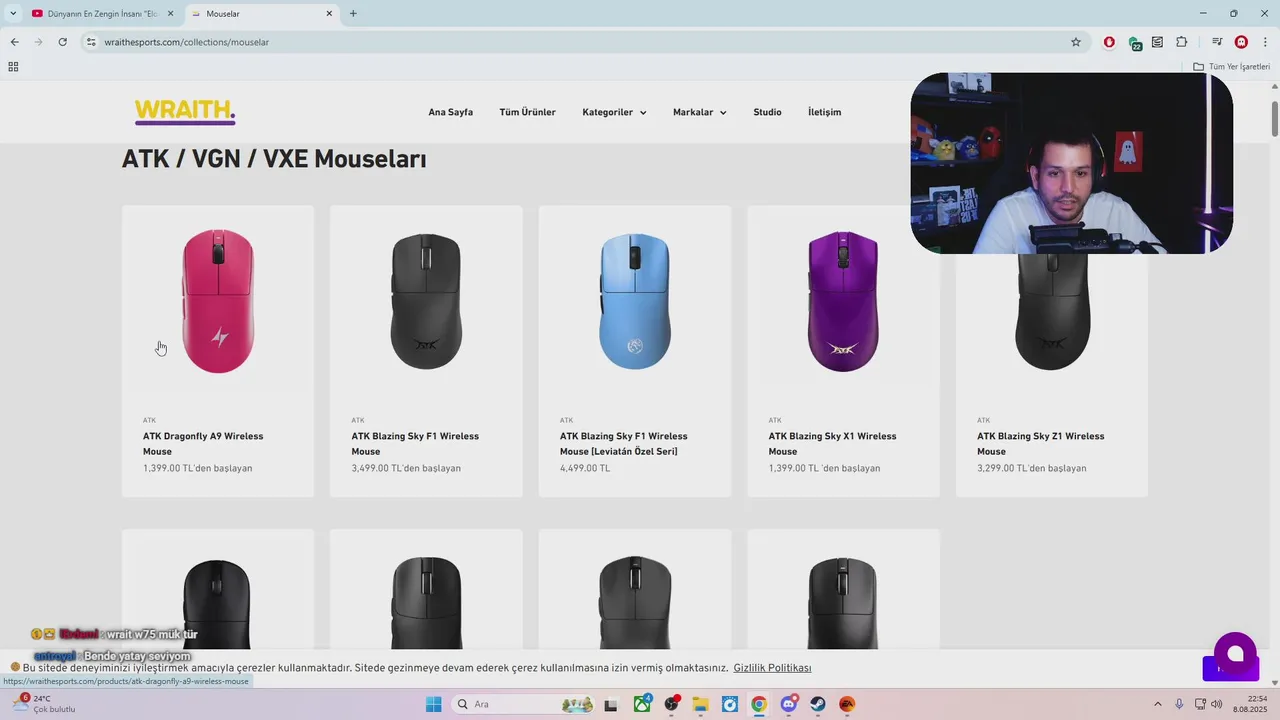Close the Mouselar tab
The image size is (1280, 720).
point(329,14)
